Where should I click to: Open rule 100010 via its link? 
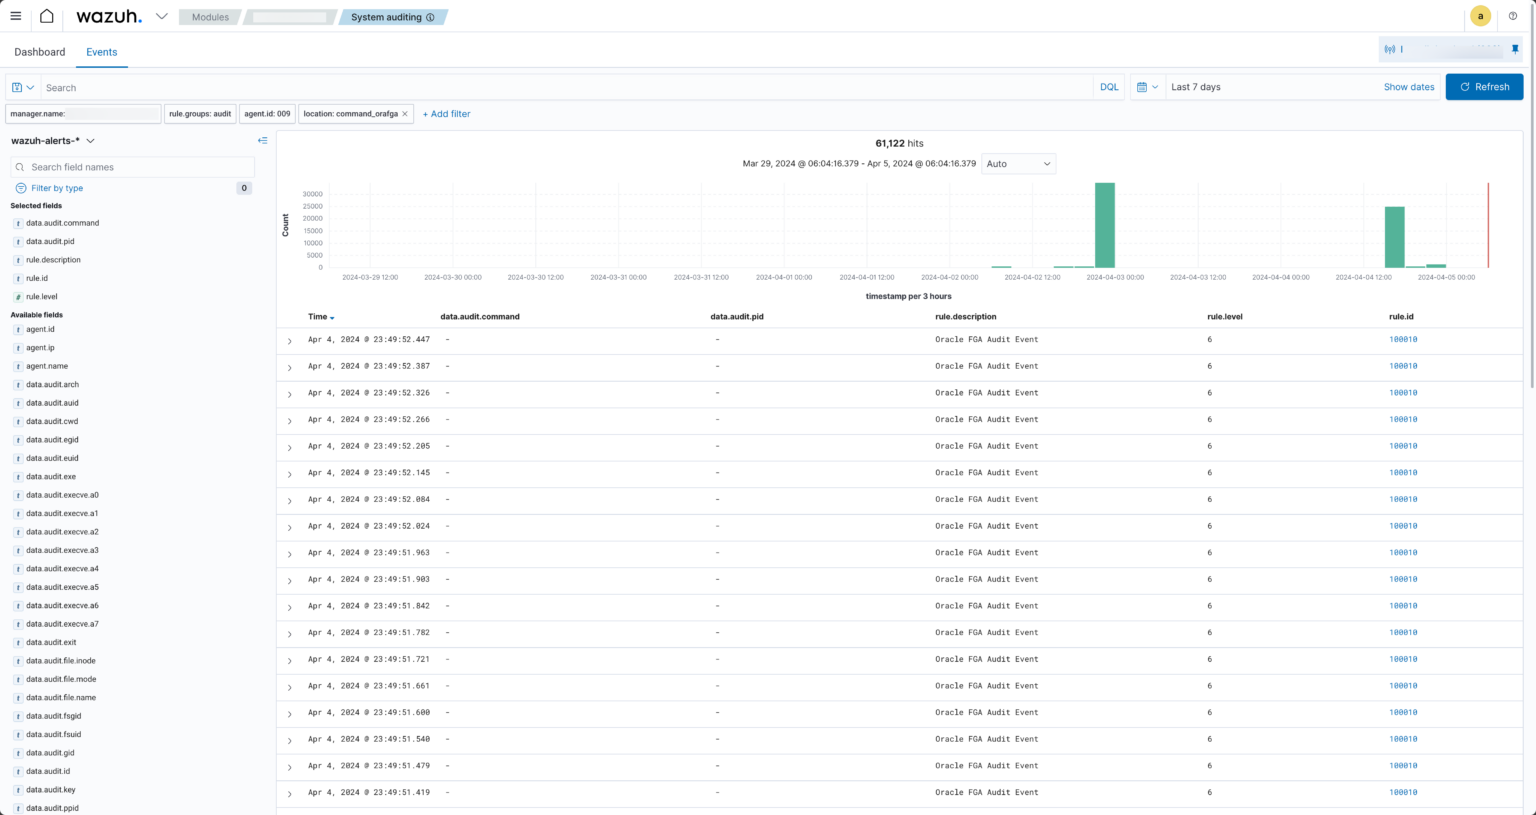[x=1402, y=340]
